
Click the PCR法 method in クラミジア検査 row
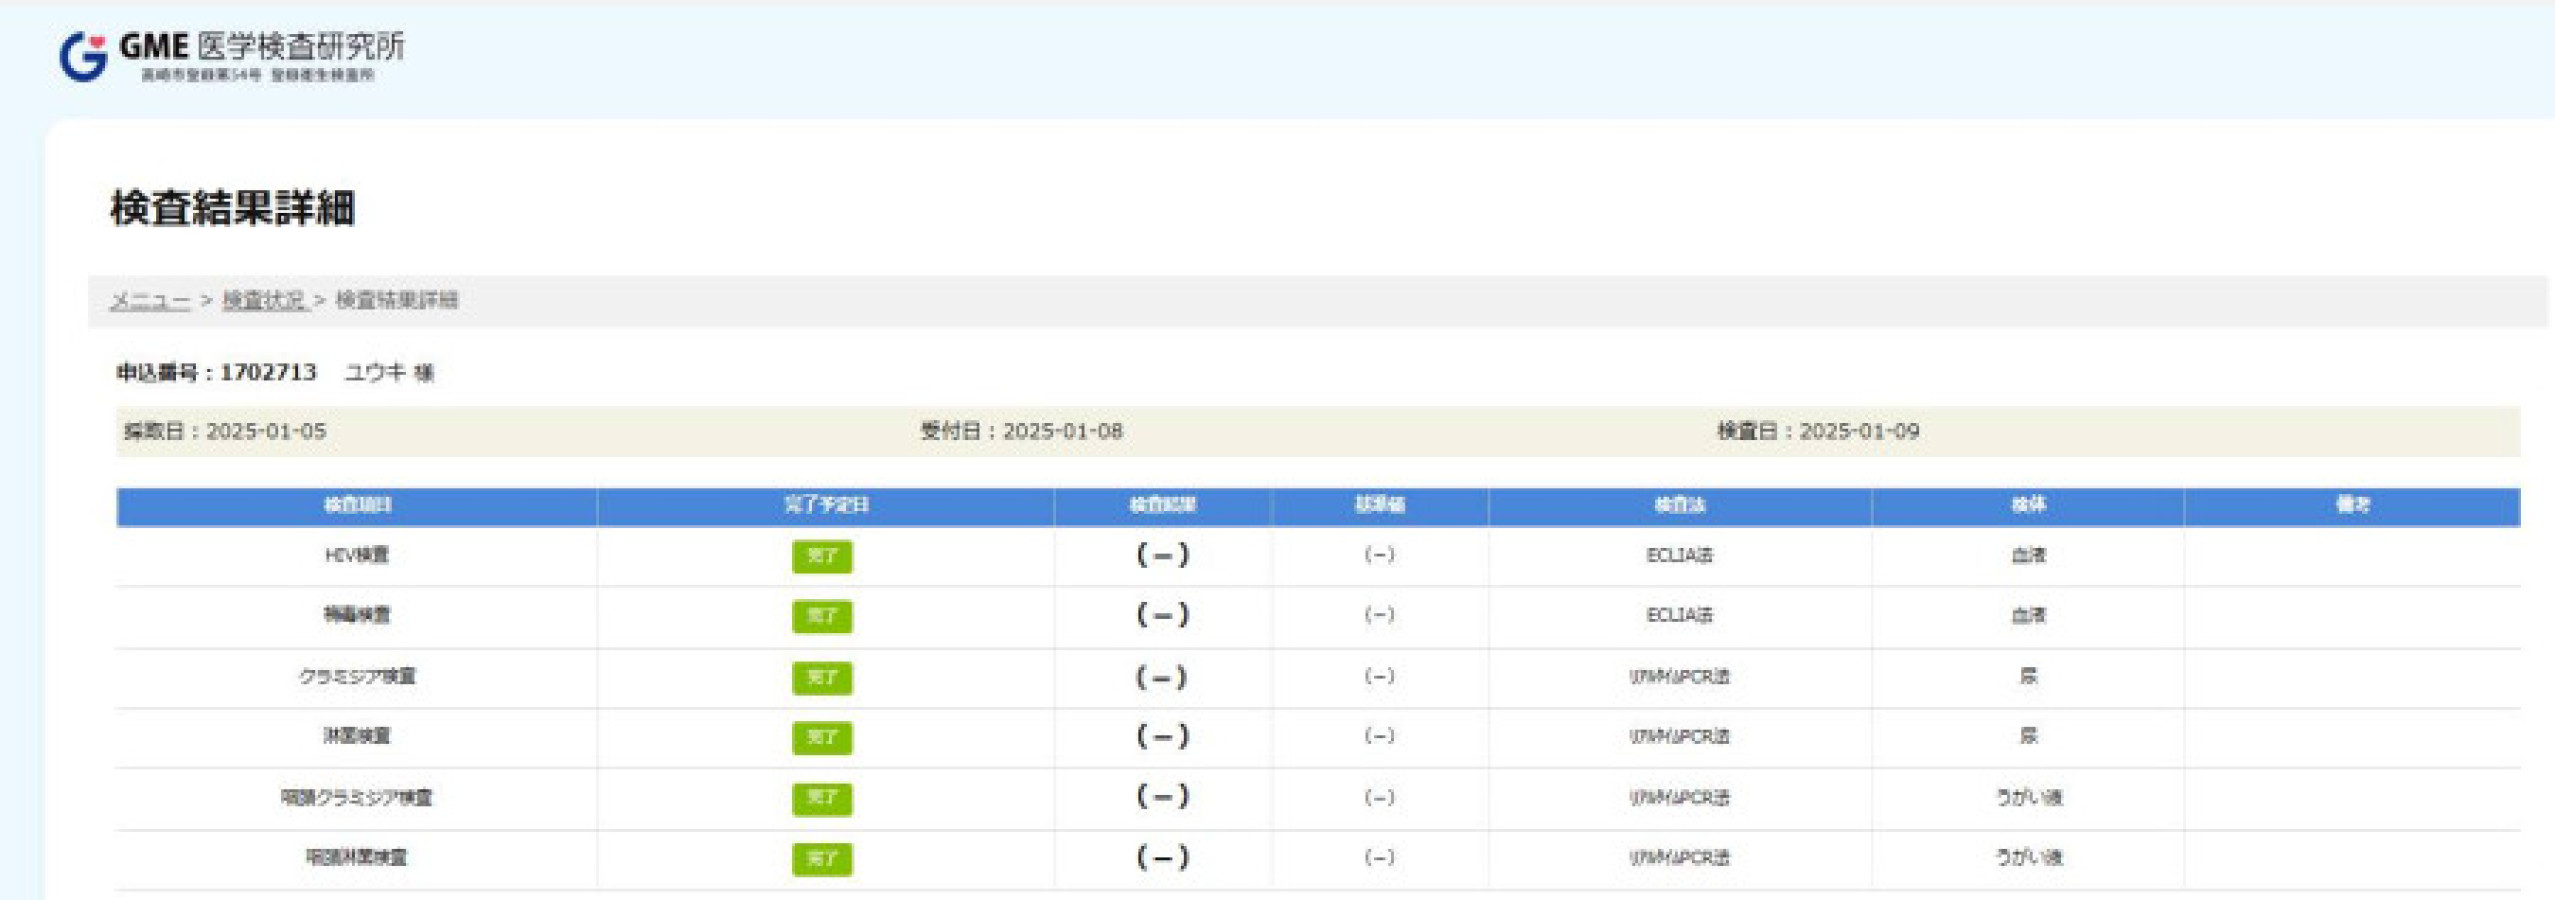click(x=1680, y=677)
